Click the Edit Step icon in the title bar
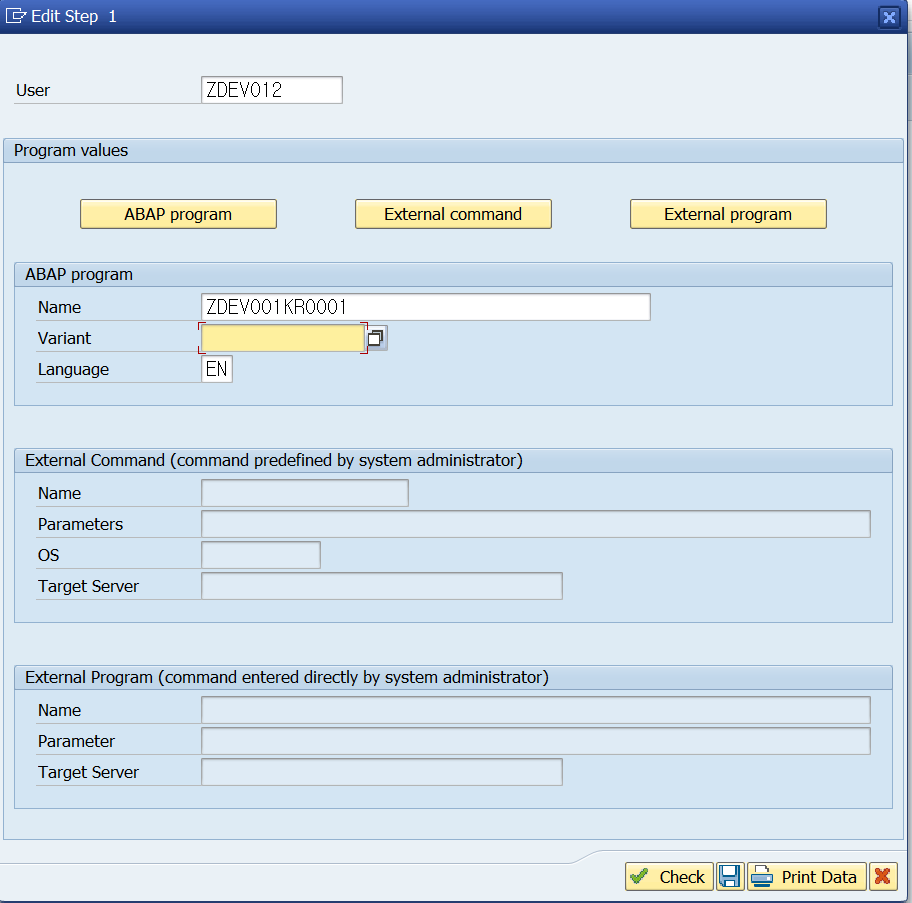912x903 pixels. [x=15, y=16]
